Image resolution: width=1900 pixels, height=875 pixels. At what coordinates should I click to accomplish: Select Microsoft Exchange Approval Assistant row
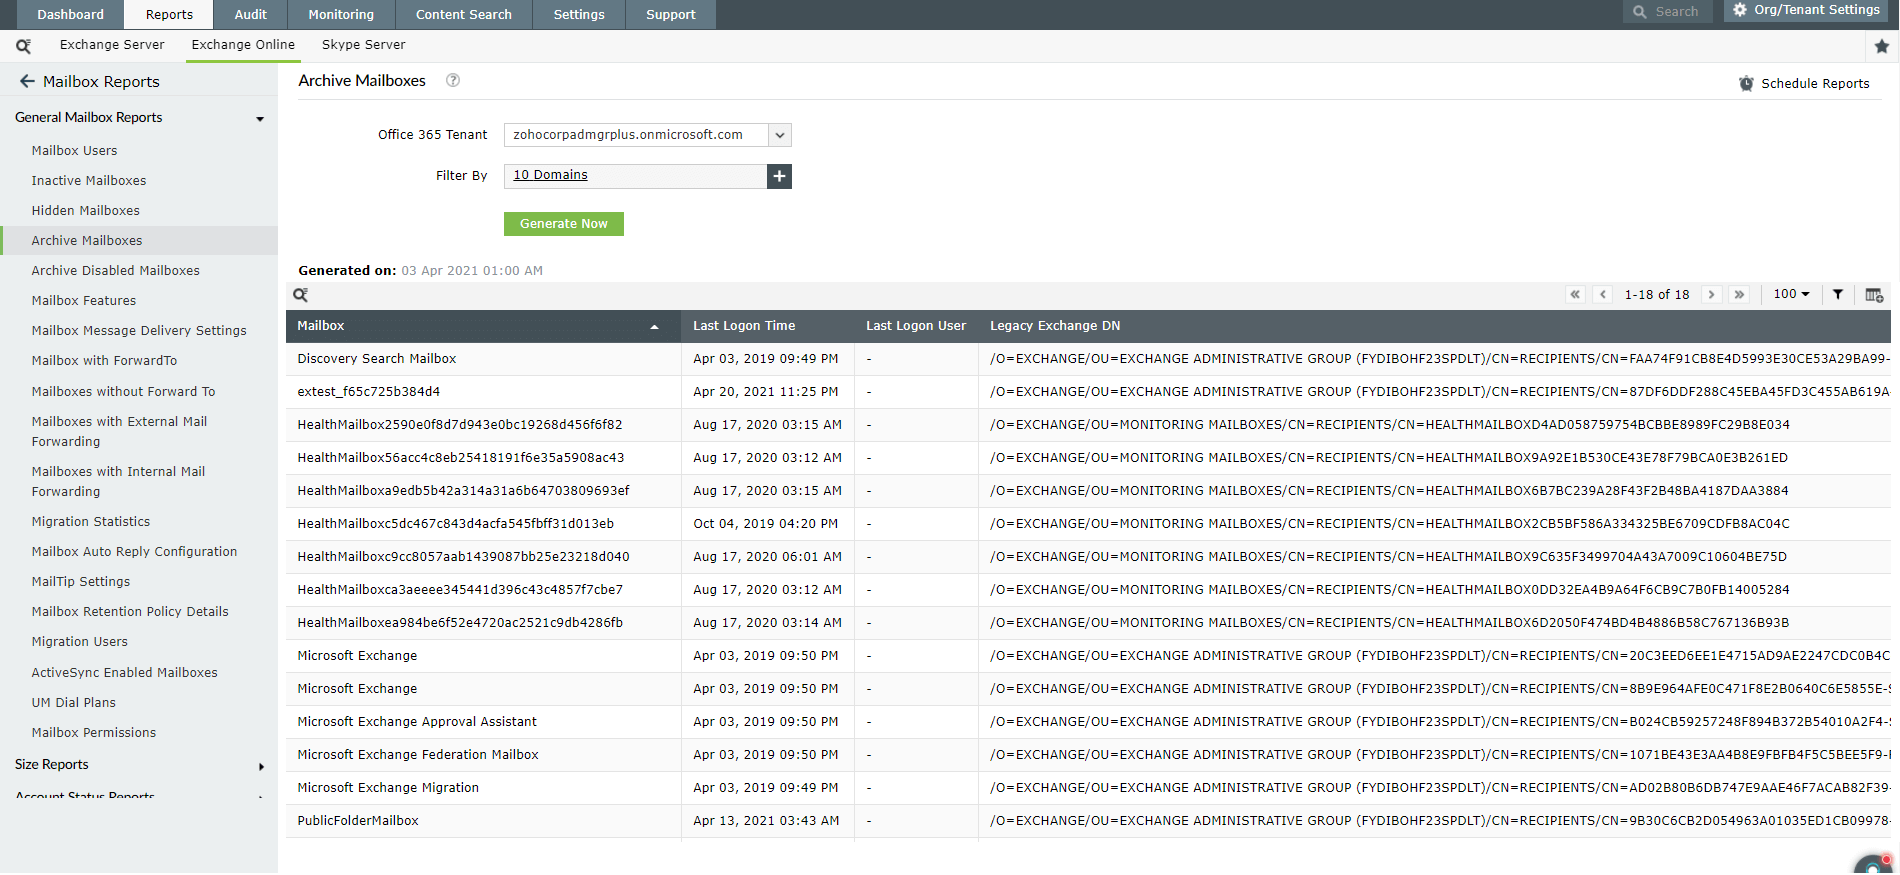[1088, 722]
